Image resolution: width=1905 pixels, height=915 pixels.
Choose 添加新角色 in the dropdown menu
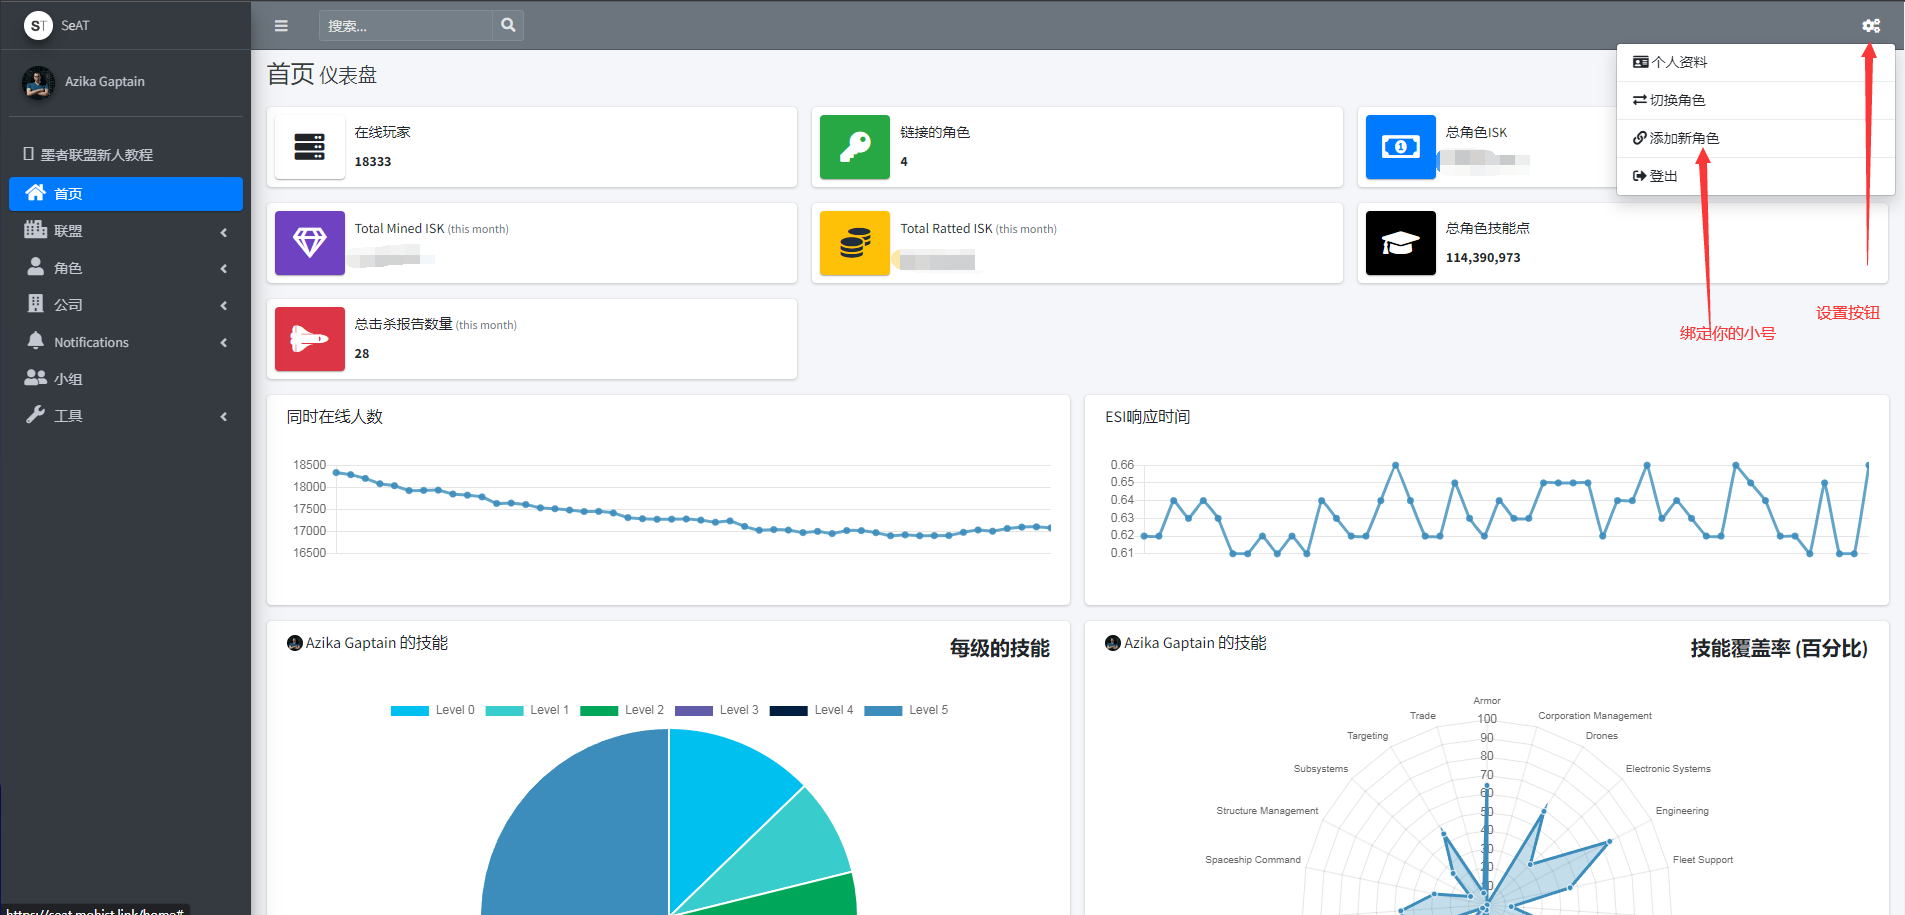click(1755, 138)
